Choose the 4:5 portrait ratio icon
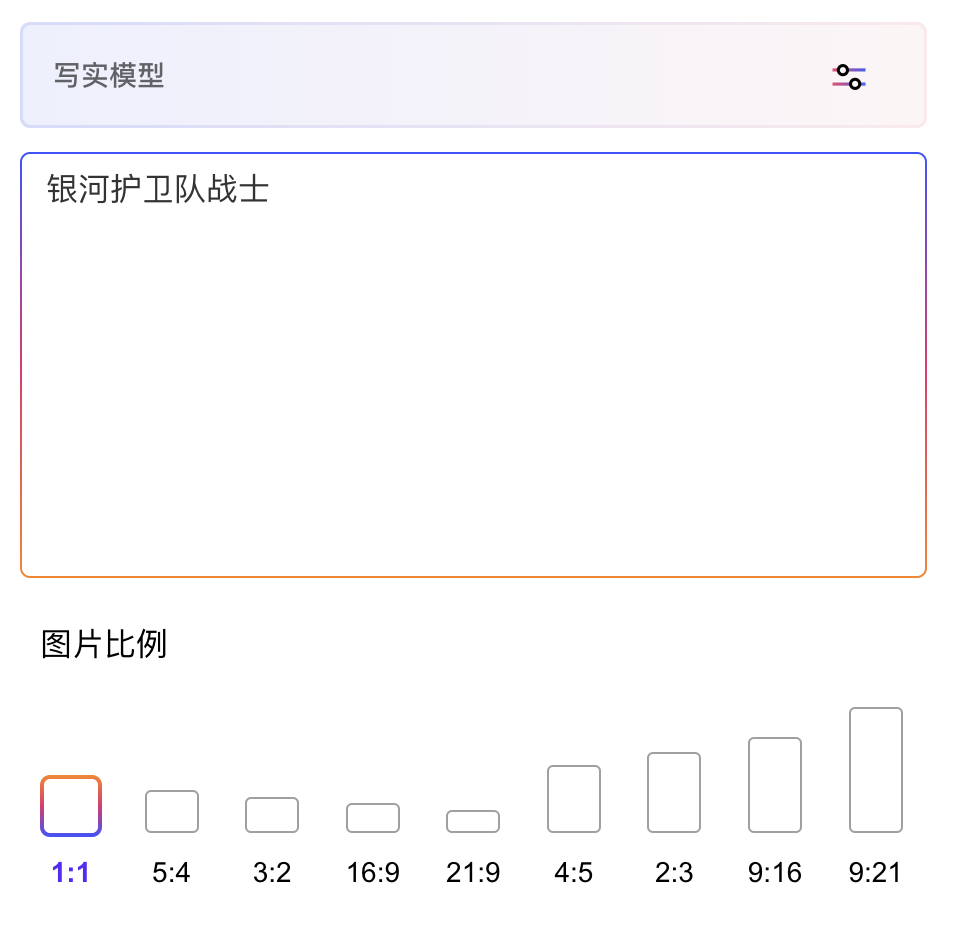Screen dimensions: 956x930 point(574,799)
